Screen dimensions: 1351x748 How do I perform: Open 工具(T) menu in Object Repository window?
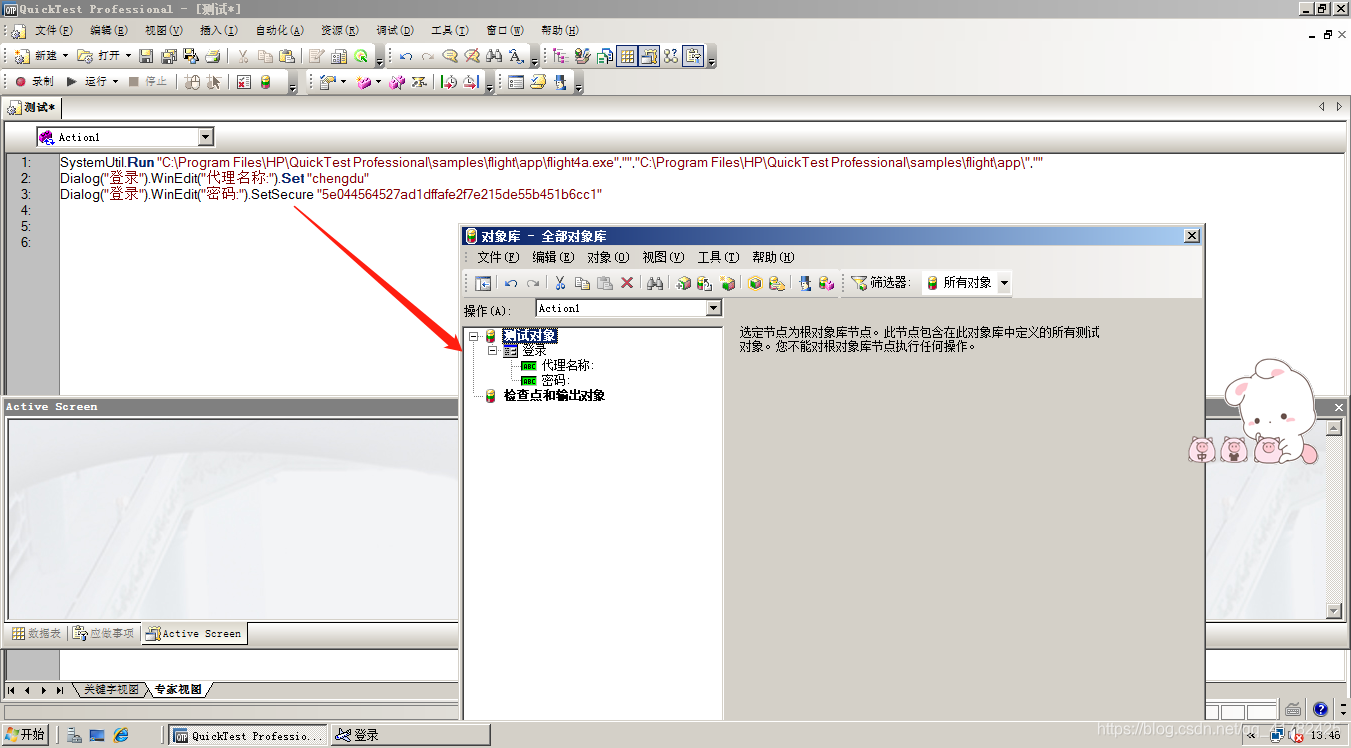[x=718, y=257]
